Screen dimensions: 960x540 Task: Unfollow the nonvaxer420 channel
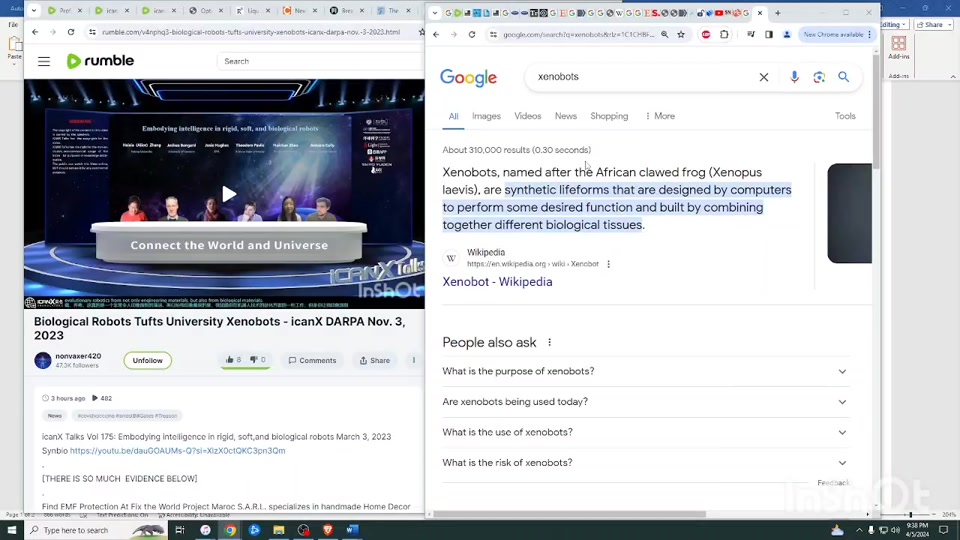(147, 360)
